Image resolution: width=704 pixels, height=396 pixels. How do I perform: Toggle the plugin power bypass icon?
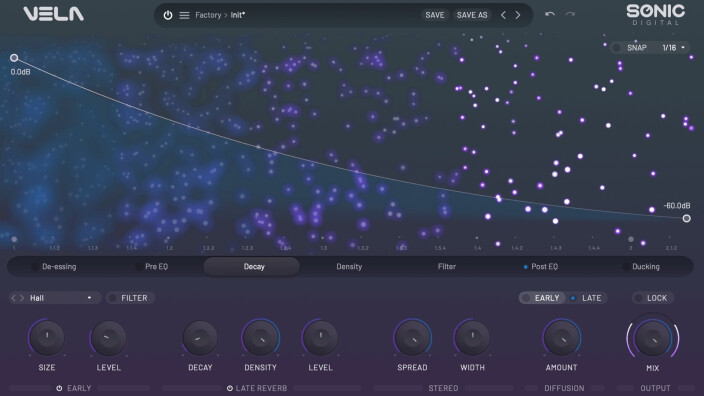[x=168, y=15]
